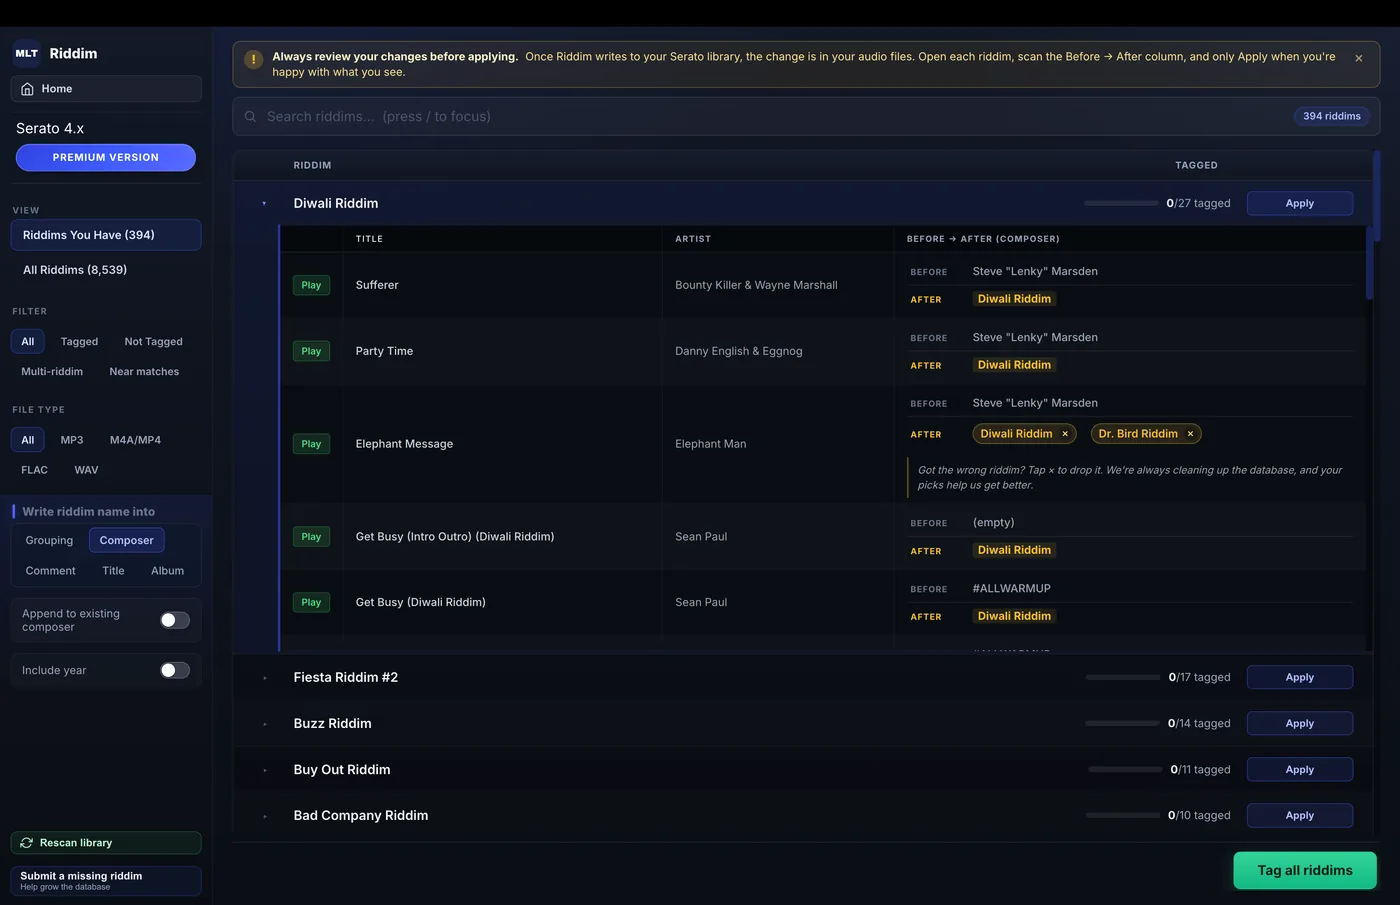Screen dimensions: 1400x905
Task: Click artist Bounty Killer & Wayne Marshall
Action: point(756,285)
